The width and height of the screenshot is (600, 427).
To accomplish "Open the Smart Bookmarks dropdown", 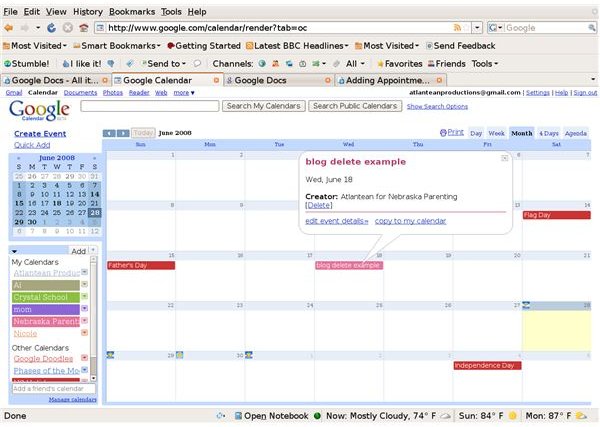I will point(117,46).
